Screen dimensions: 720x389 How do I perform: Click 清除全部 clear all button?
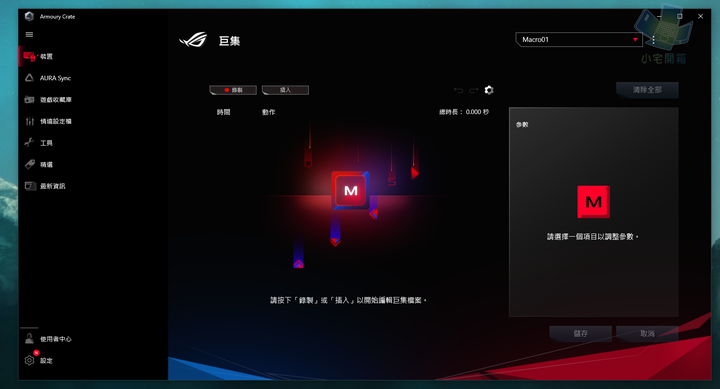(x=647, y=90)
